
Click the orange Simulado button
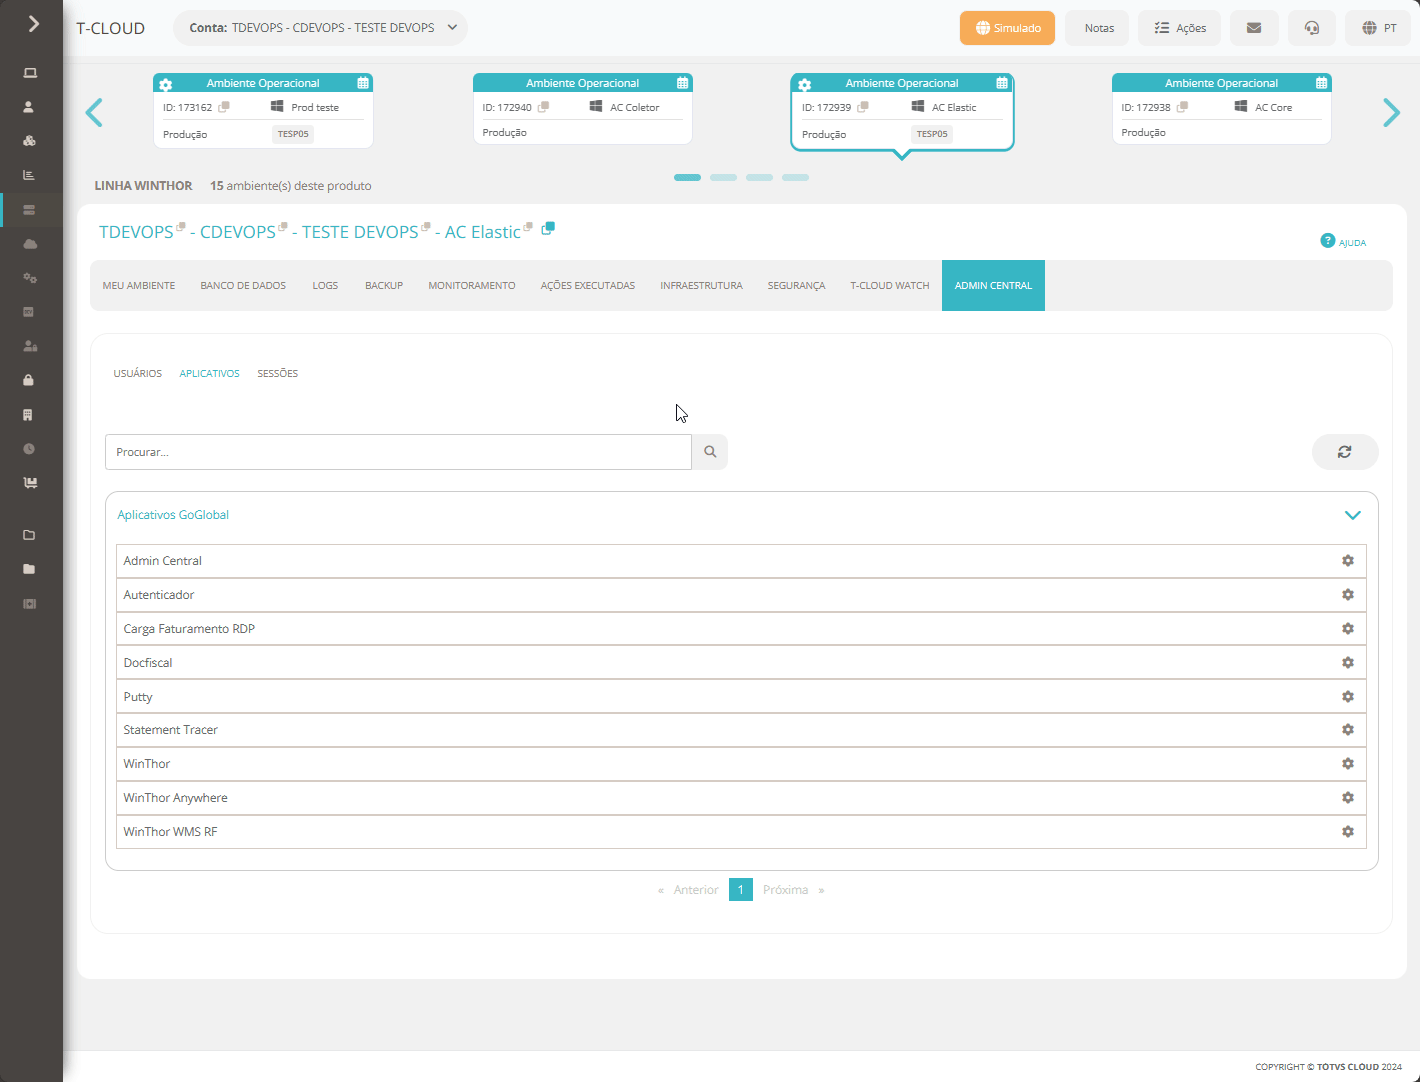[x=1007, y=28]
